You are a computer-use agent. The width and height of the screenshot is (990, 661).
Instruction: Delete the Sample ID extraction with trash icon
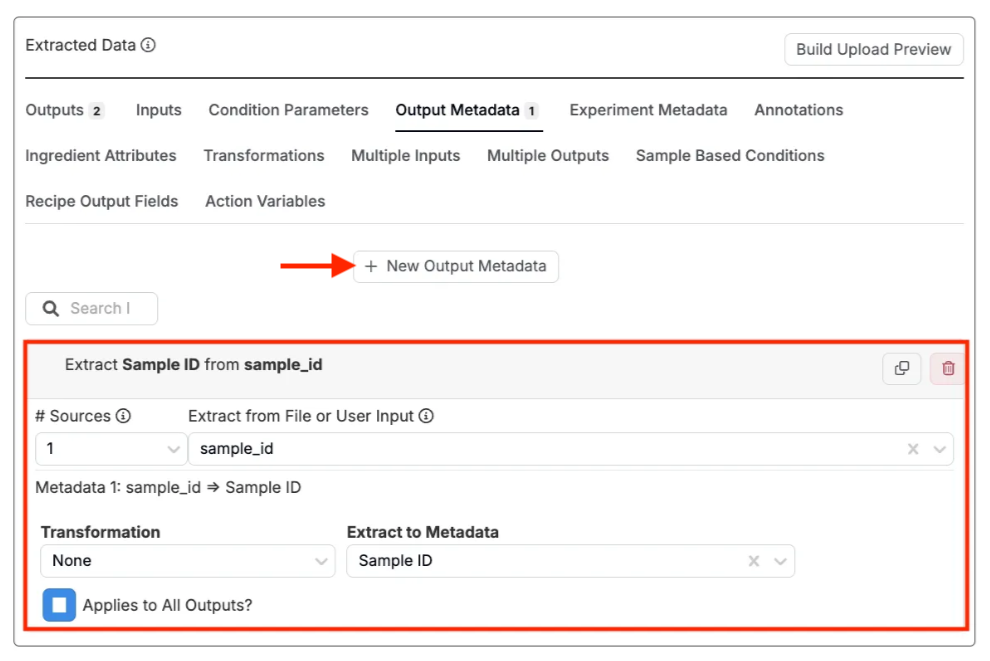click(948, 368)
